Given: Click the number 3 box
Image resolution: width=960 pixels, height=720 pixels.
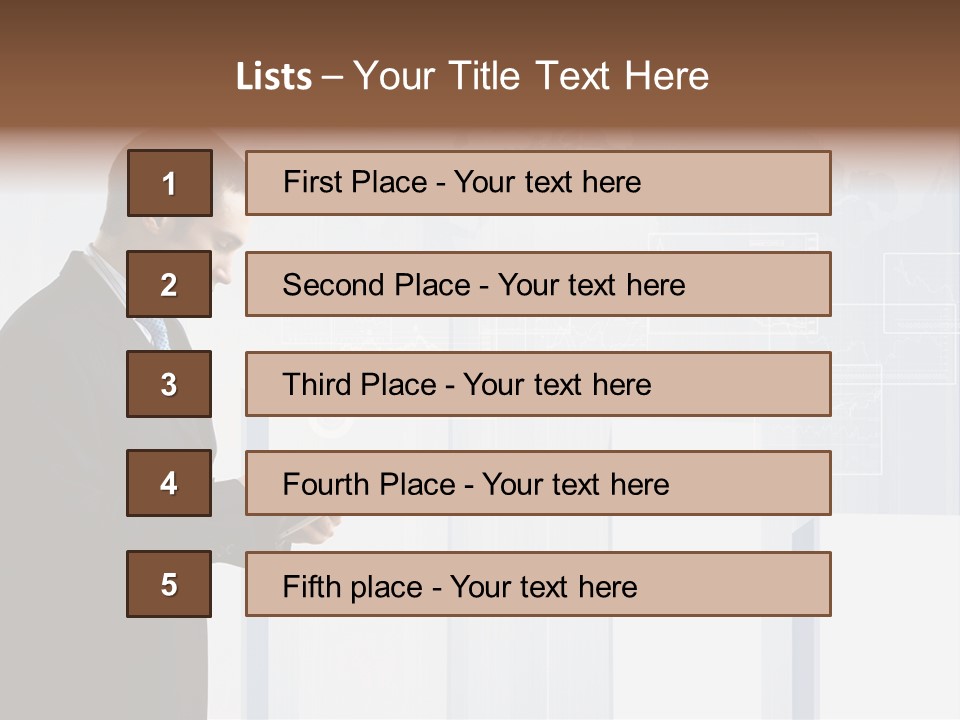Looking at the screenshot, I should [169, 384].
